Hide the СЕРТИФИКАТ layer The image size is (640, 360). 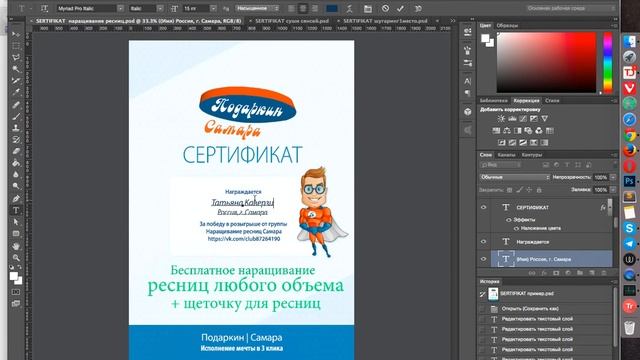[484, 207]
